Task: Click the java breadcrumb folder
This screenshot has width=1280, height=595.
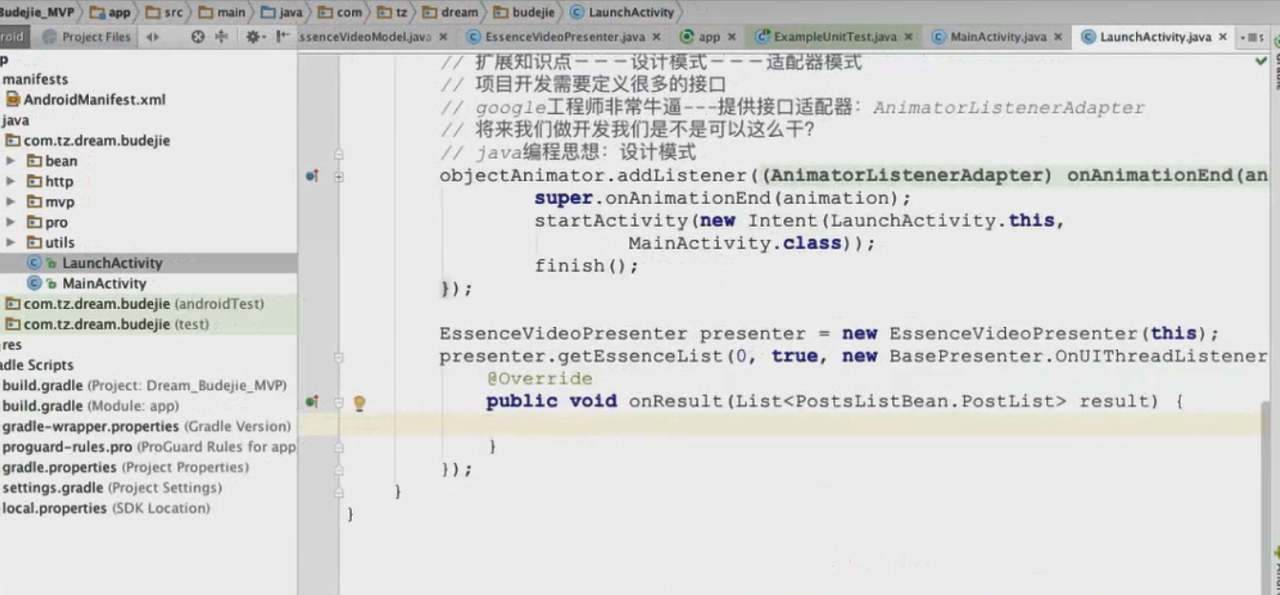Action: (283, 12)
